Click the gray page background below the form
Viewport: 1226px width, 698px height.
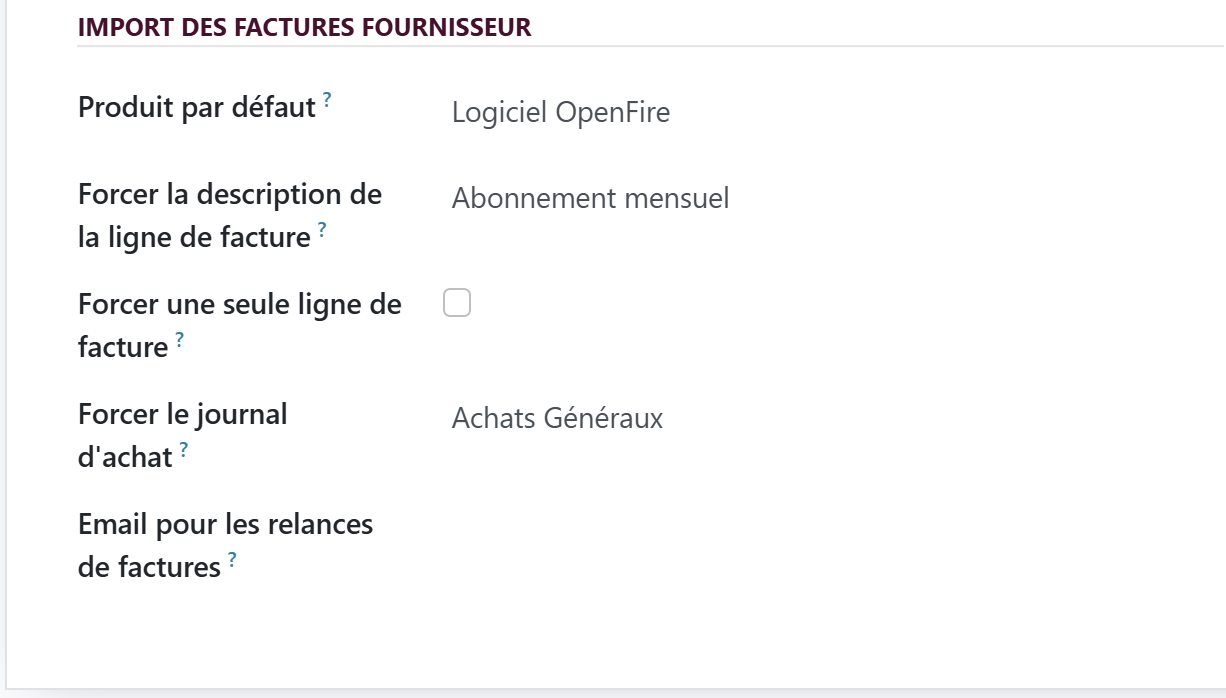coord(613,694)
